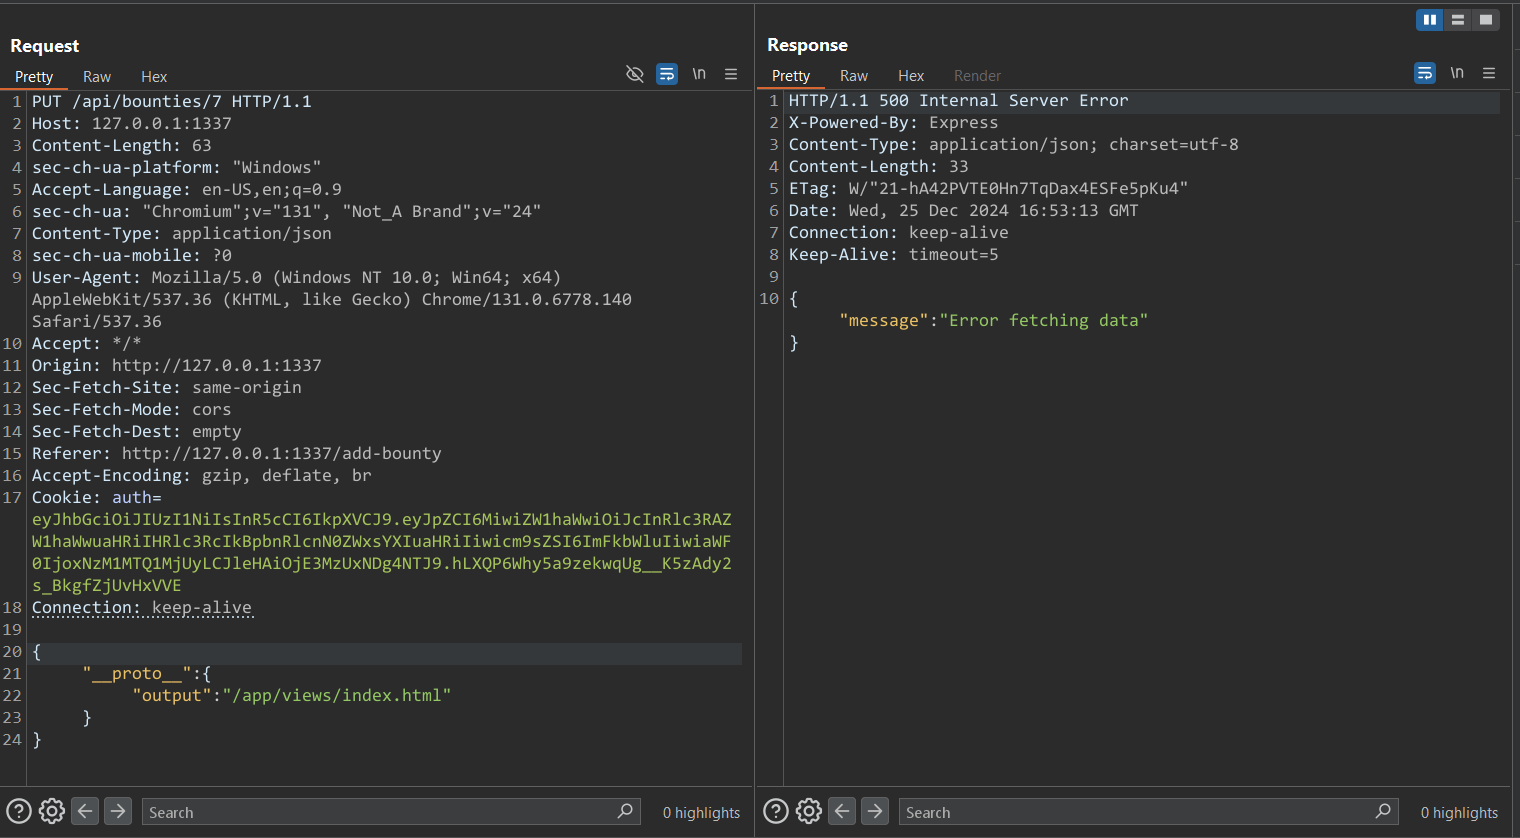Toggle non-printable characters in Request panel
1520x838 pixels.
tap(699, 74)
